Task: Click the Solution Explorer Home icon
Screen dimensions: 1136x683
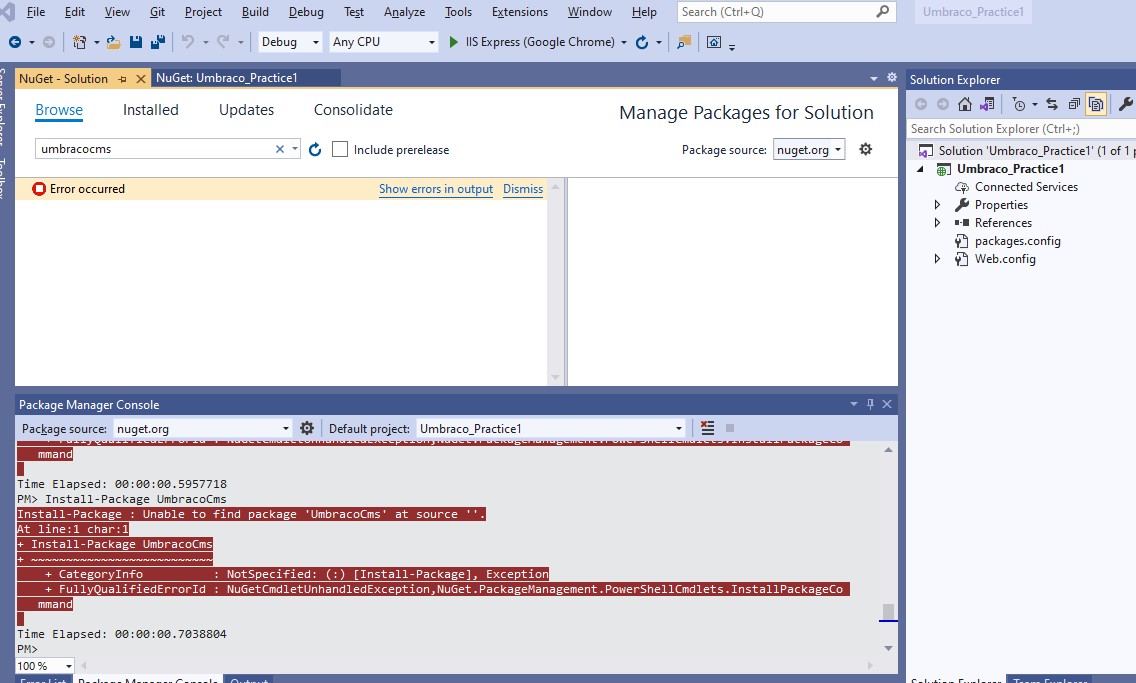Action: (964, 104)
